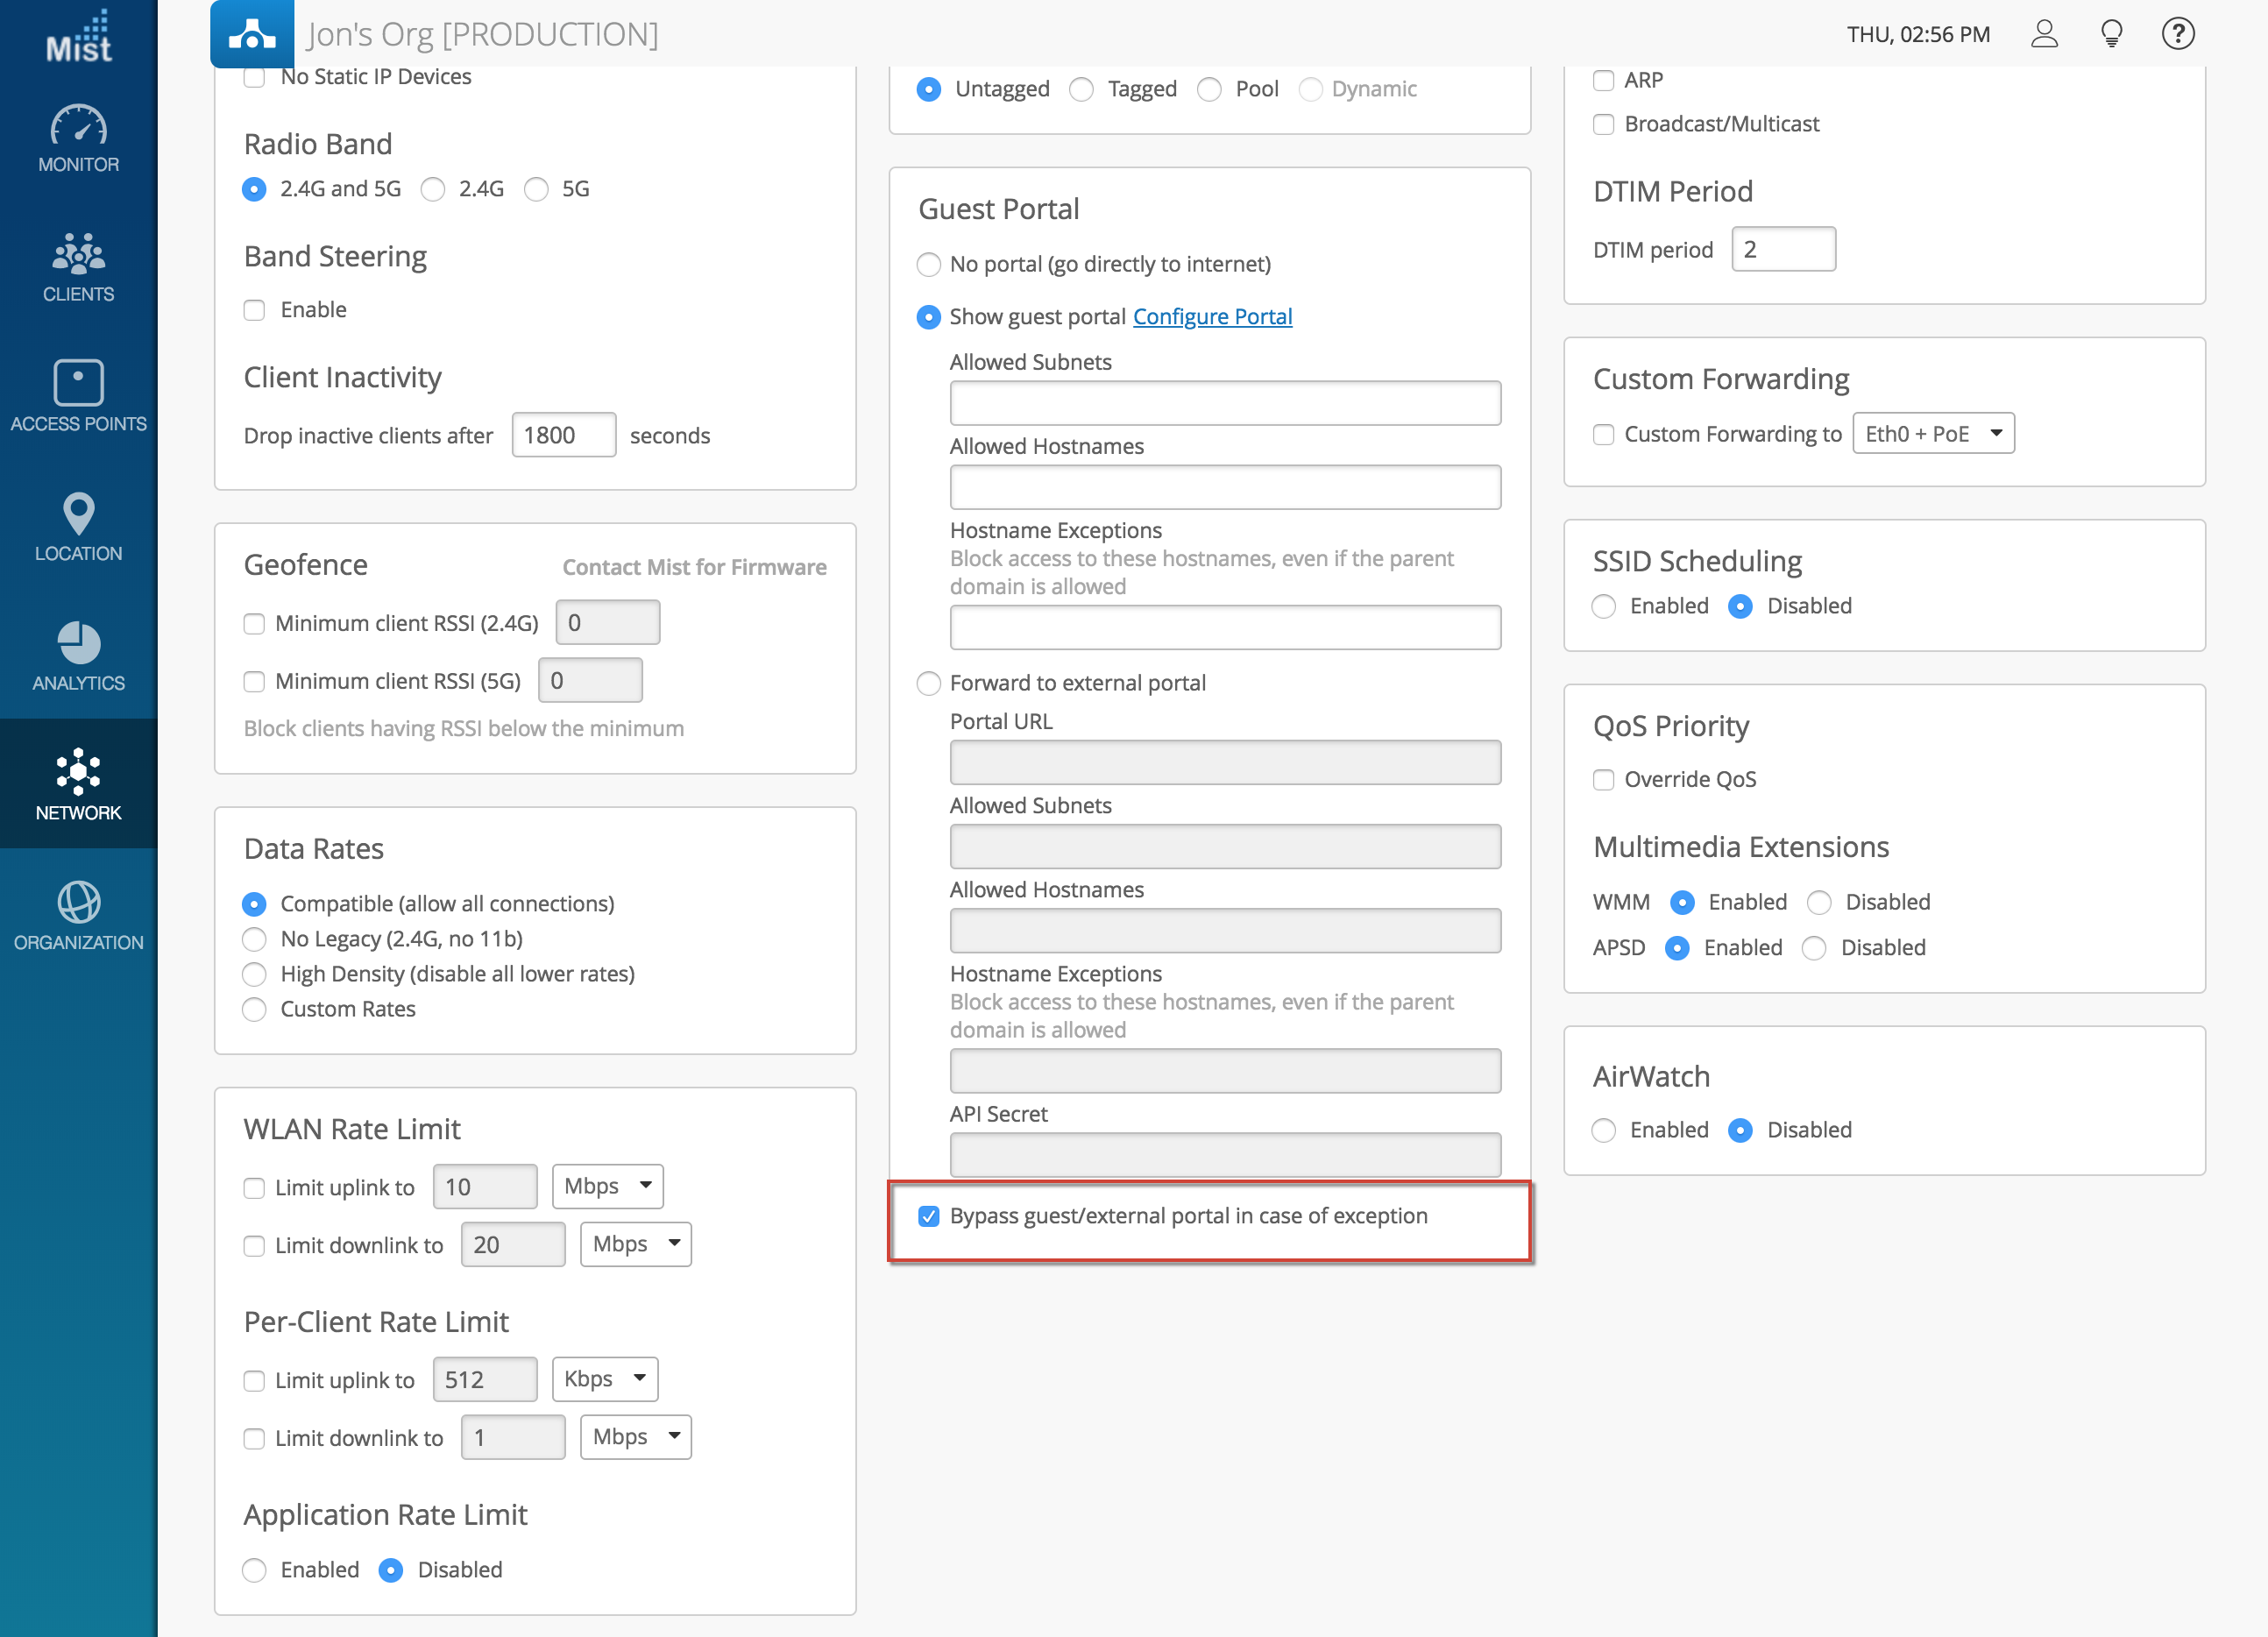Screen dimensions: 2268x1637
Task: Click the user account icon
Action: click(2044, 34)
